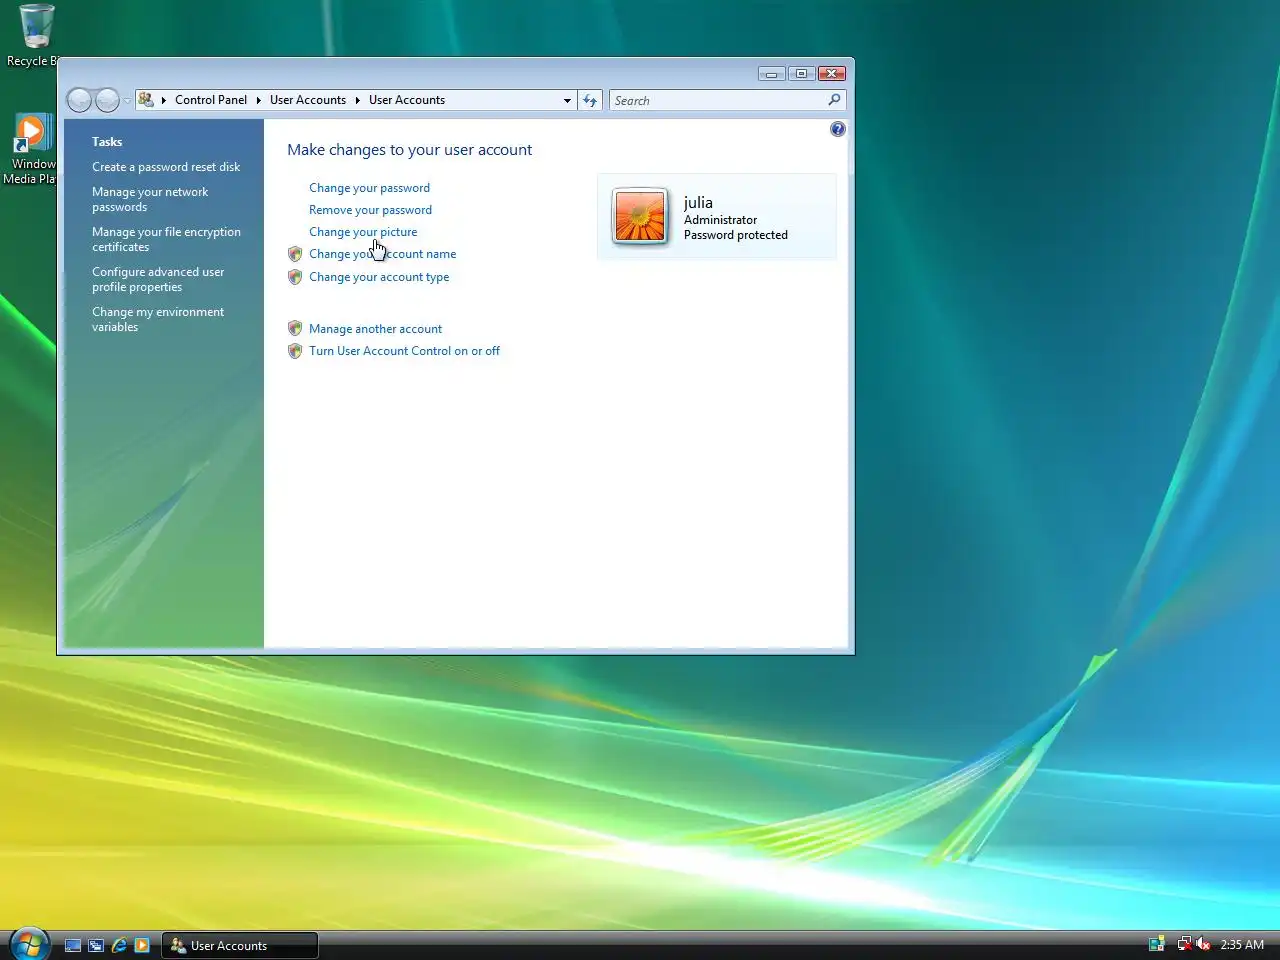This screenshot has width=1280, height=960.
Task: Click shield icon beside Change account type
Action: point(295,277)
